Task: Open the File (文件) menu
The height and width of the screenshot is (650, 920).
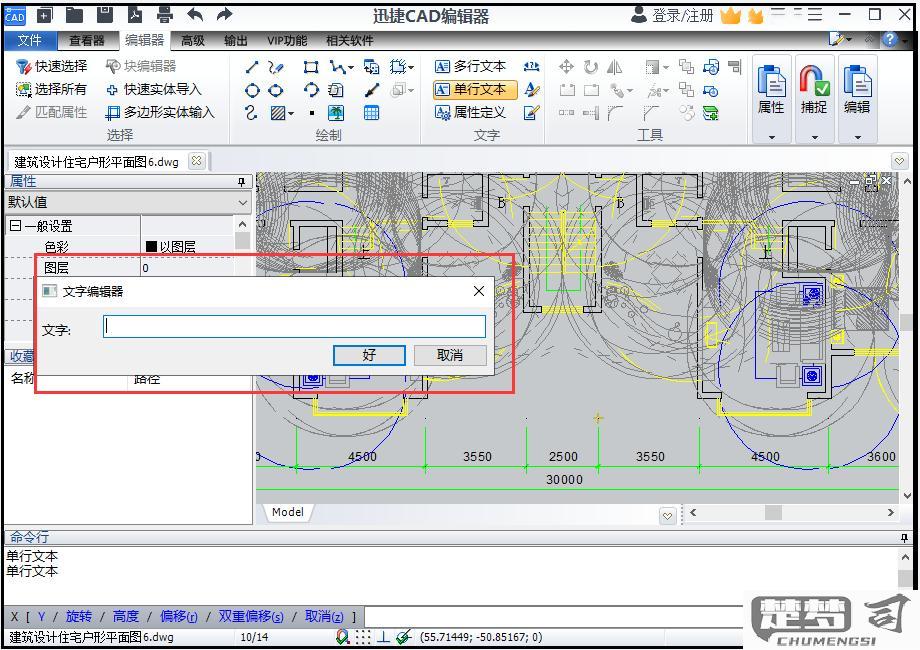Action: [x=29, y=40]
